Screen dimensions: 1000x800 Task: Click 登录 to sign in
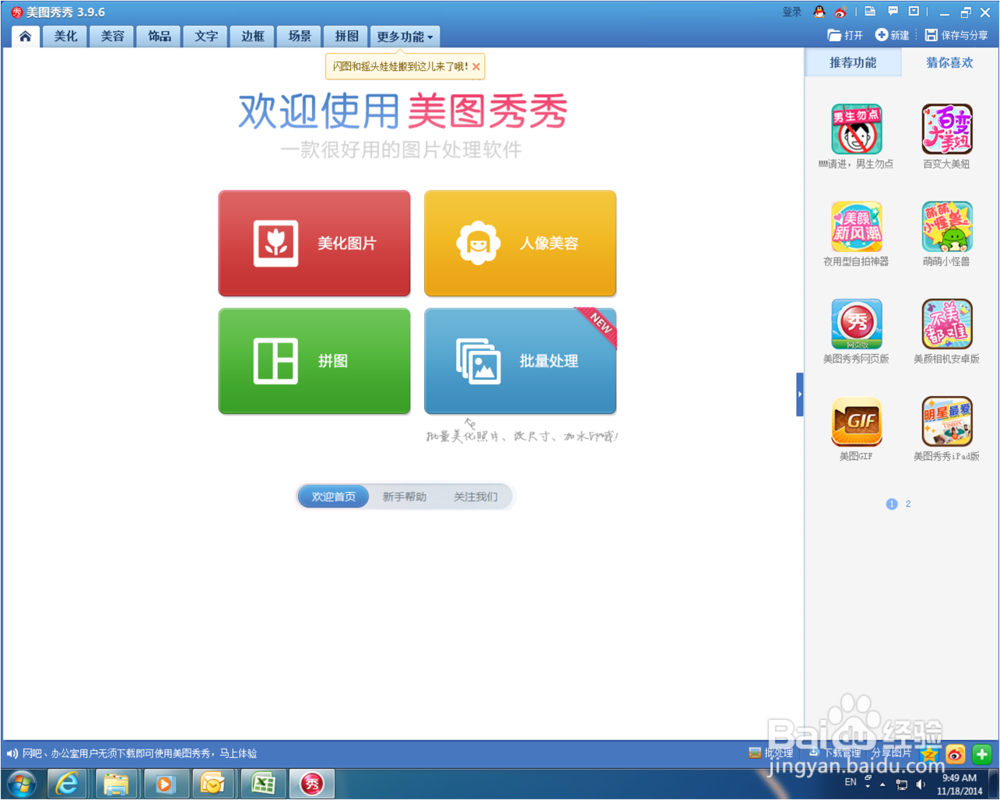(791, 11)
